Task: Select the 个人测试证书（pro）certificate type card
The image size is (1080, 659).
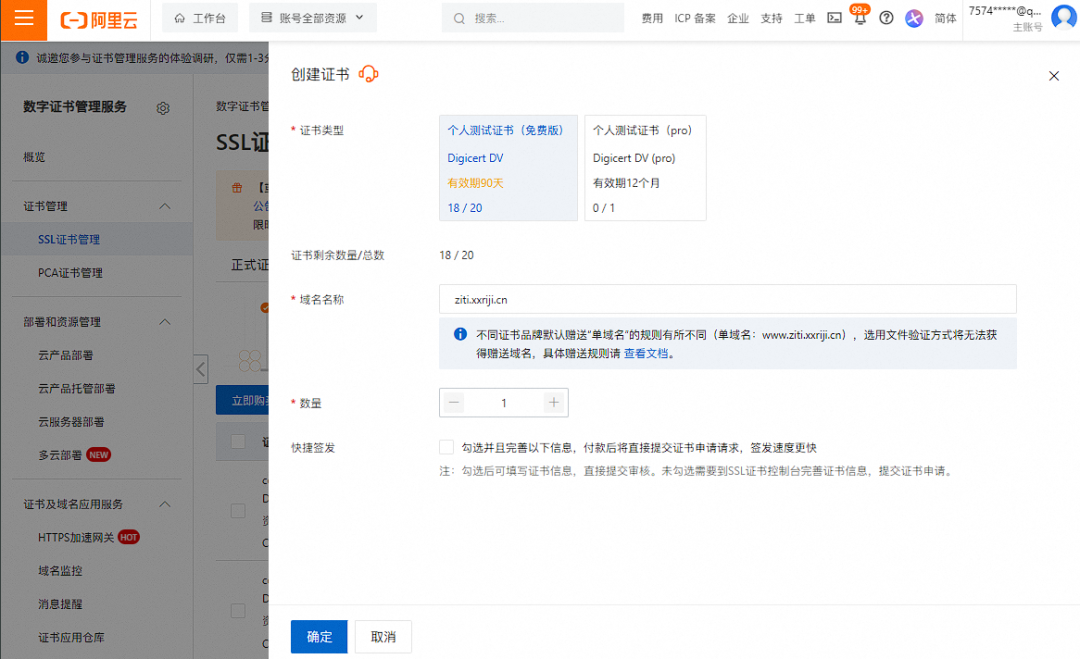Action: pos(645,167)
